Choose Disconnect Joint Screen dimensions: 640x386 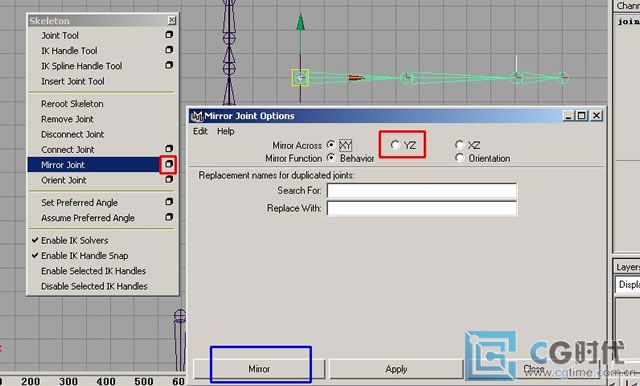(x=72, y=134)
